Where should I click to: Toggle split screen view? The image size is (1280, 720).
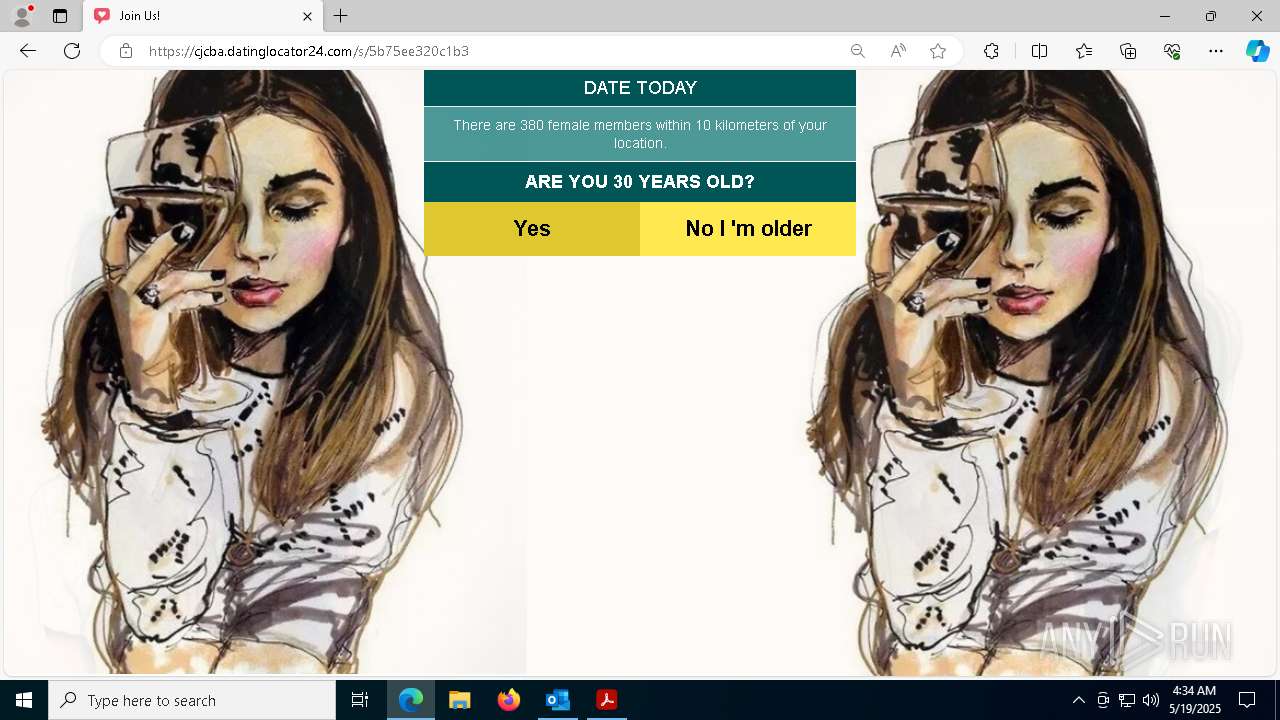tap(1039, 51)
